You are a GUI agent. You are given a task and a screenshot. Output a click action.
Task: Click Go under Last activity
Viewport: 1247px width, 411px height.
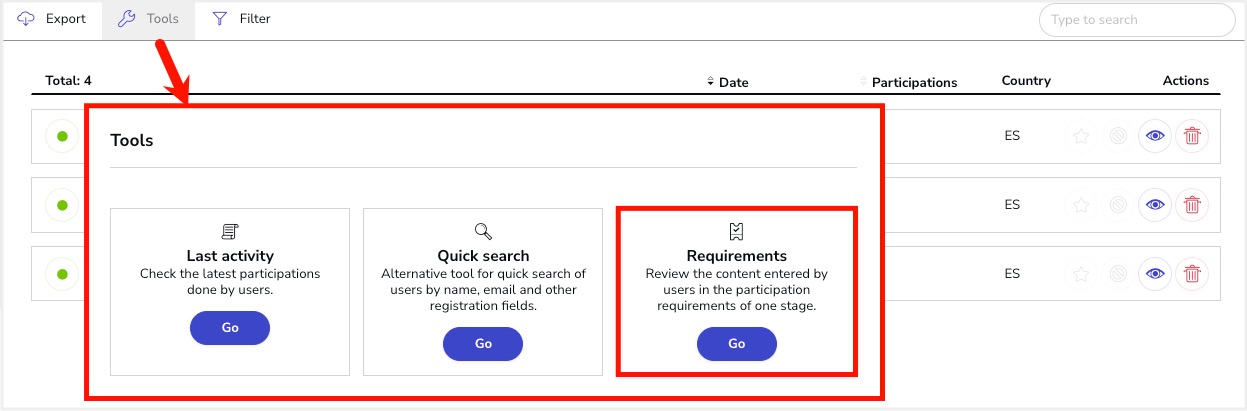[230, 328]
